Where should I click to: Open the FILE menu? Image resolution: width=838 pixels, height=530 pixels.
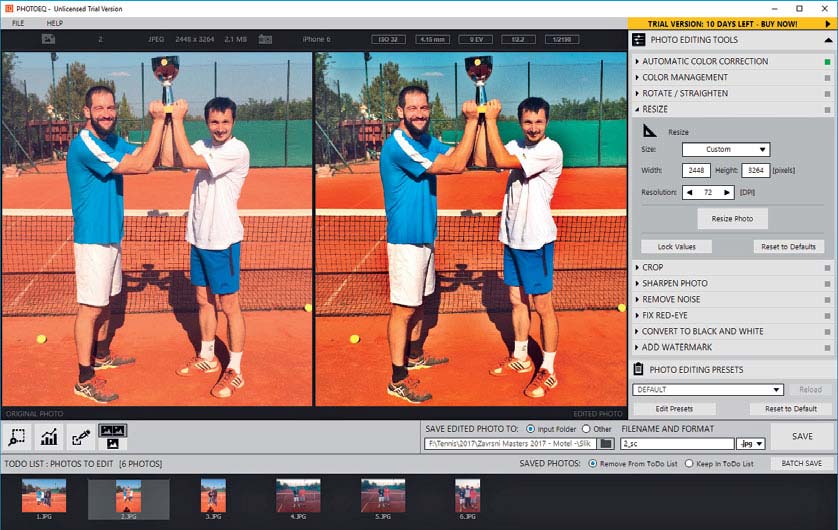[x=18, y=23]
